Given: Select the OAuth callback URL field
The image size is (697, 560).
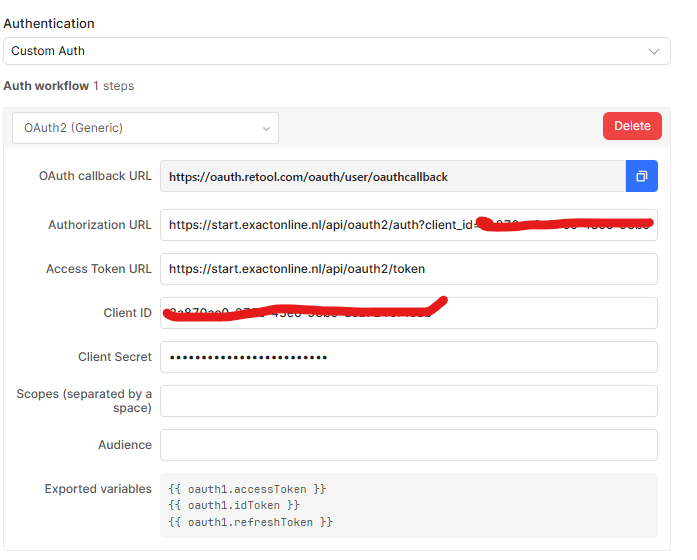Looking at the screenshot, I should pos(393,176).
